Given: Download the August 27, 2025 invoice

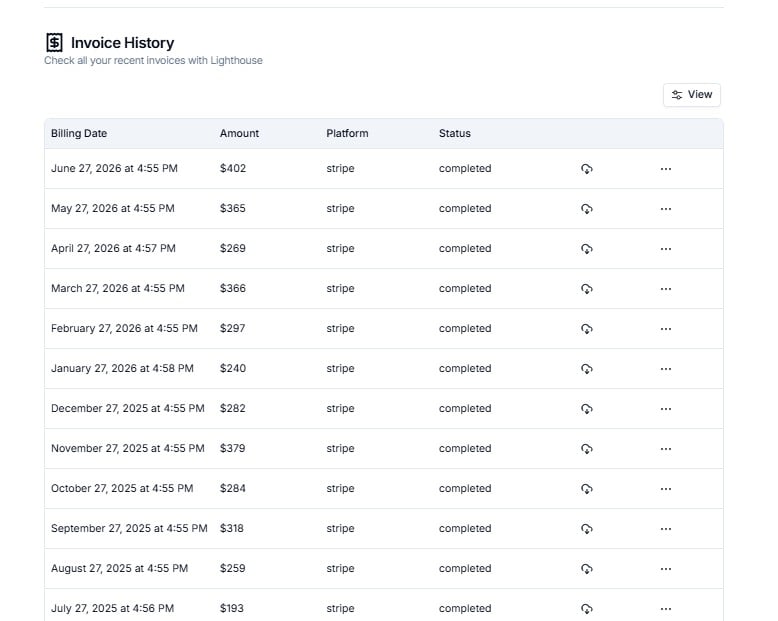Looking at the screenshot, I should pyautogui.click(x=586, y=569).
